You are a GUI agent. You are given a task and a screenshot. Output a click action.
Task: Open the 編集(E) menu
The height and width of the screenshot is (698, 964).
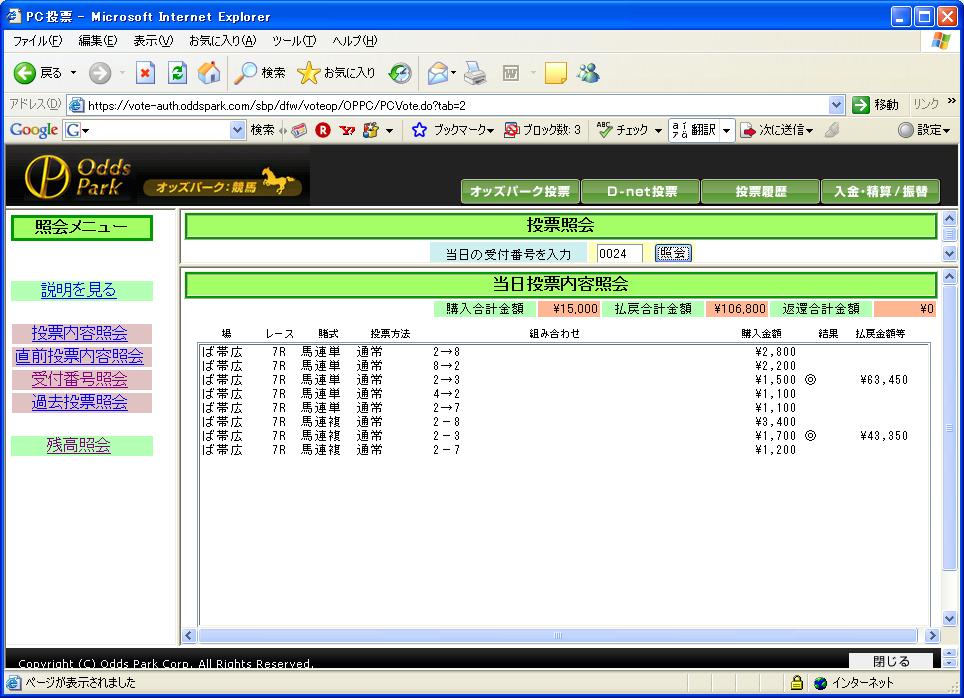pos(98,41)
